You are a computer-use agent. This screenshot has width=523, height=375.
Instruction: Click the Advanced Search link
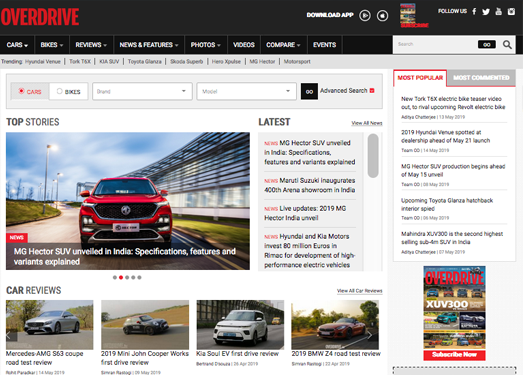[344, 90]
